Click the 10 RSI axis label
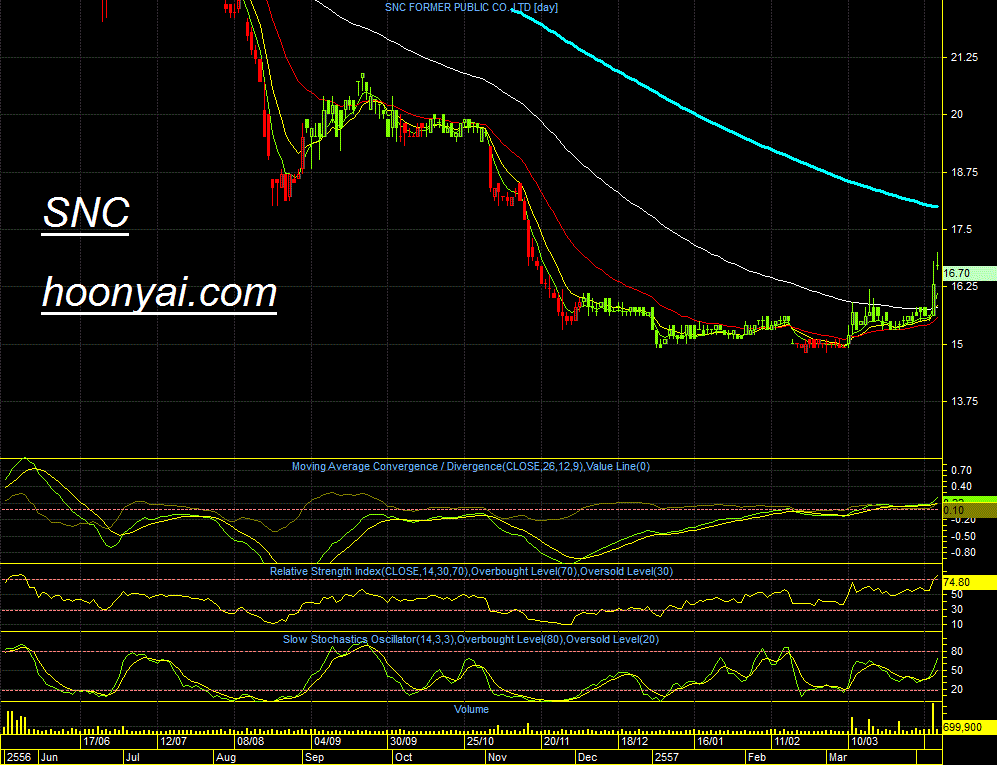Viewport: 997px width, 765px height. [957, 624]
